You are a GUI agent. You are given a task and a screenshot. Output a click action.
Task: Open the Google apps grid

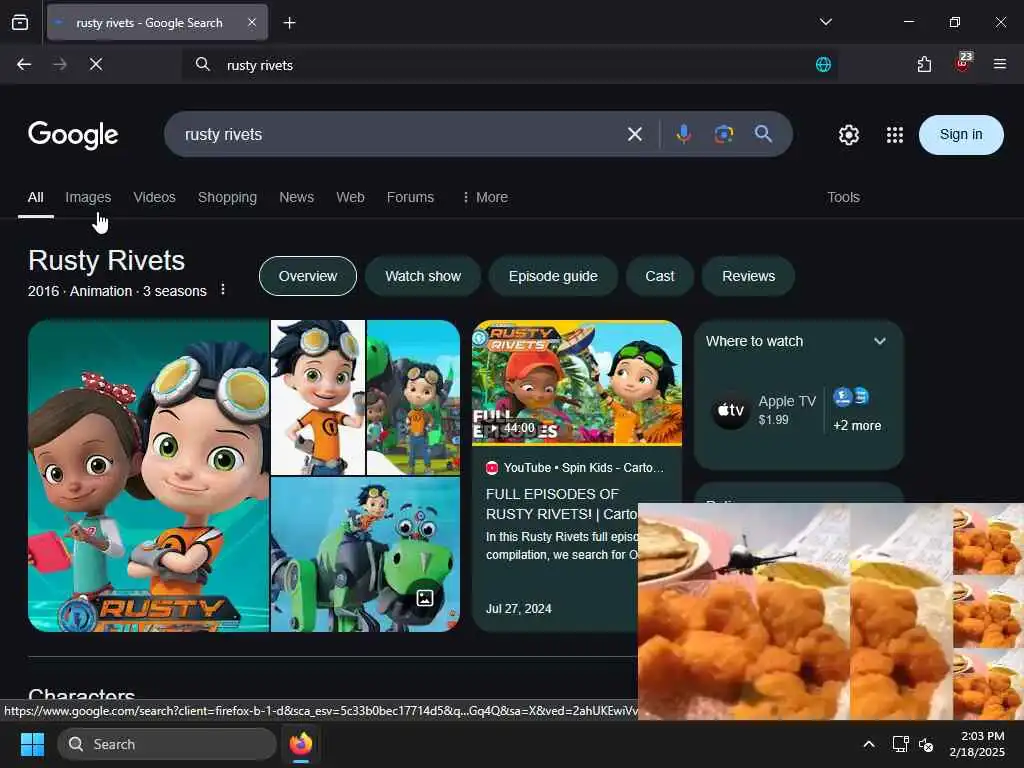tap(895, 135)
